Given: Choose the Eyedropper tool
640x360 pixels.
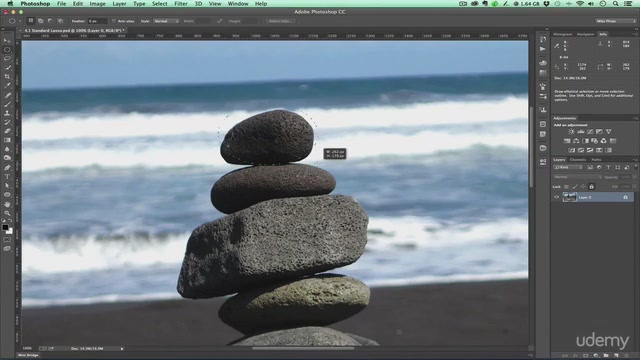Looking at the screenshot, I should [x=7, y=86].
